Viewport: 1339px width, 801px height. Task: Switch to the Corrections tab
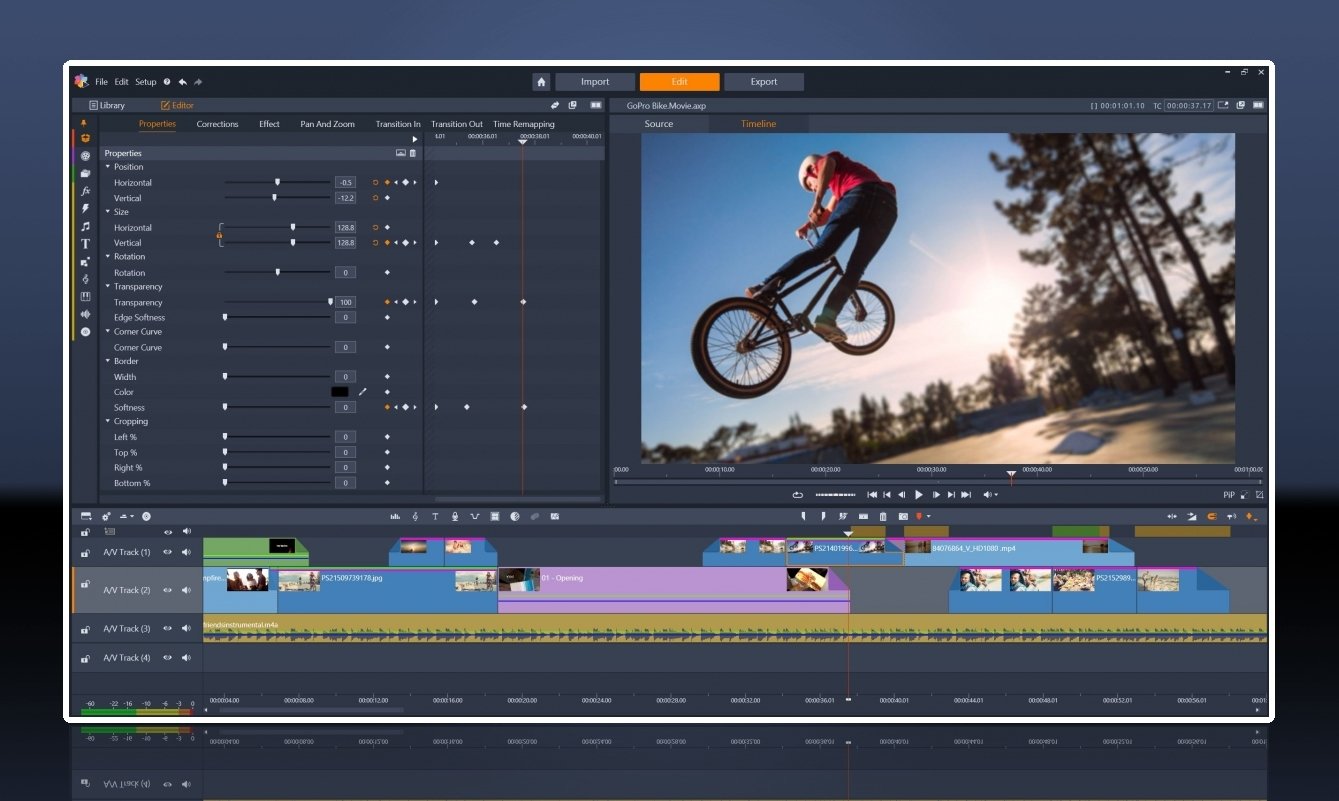217,124
